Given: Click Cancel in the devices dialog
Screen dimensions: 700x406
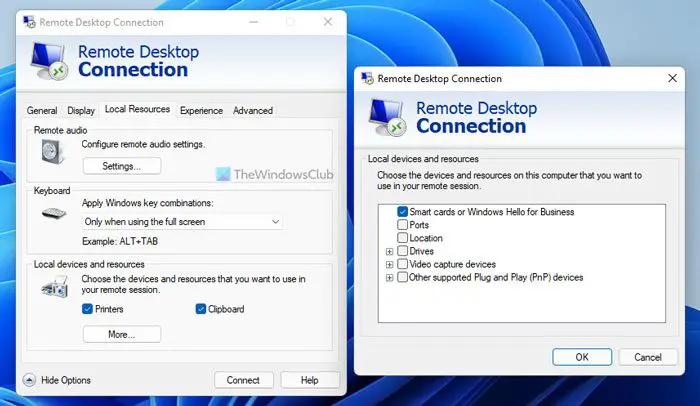Looking at the screenshot, I should [648, 357].
